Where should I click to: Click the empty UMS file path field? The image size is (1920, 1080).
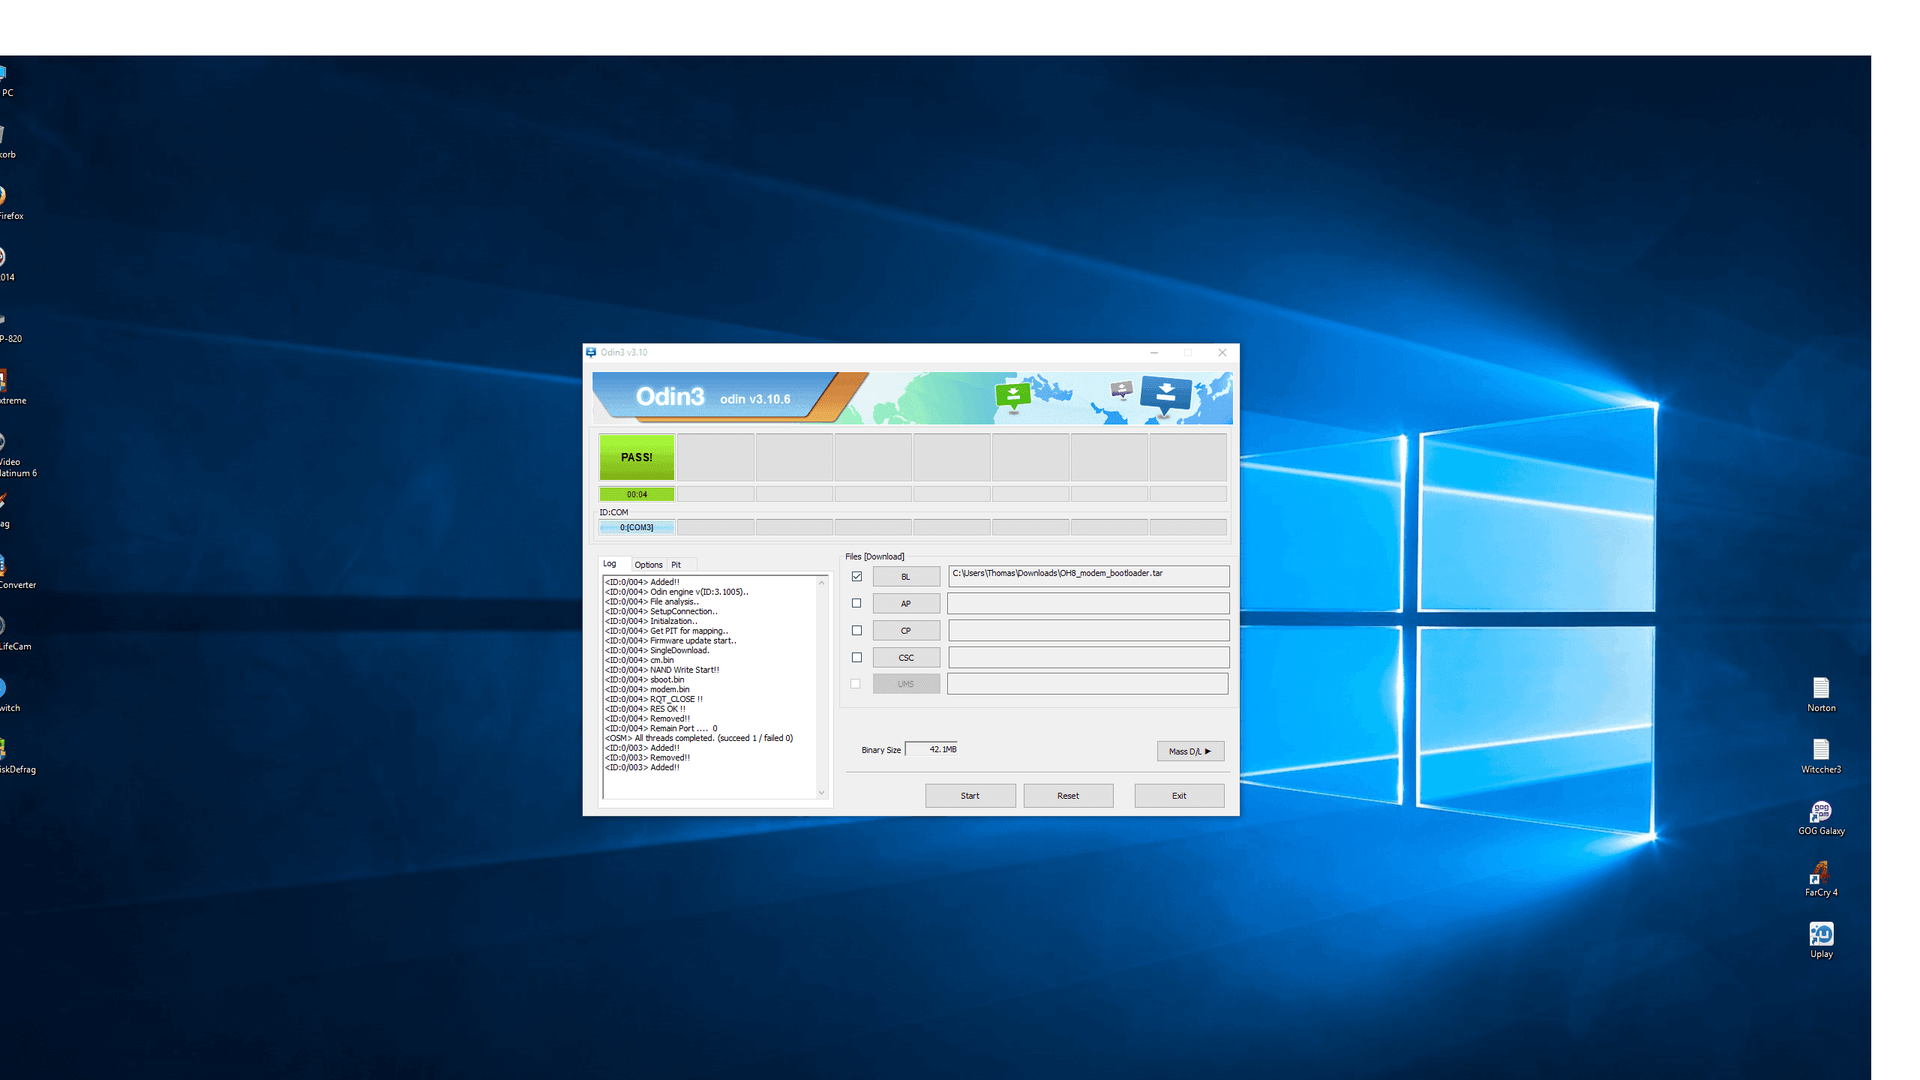[x=1088, y=684]
